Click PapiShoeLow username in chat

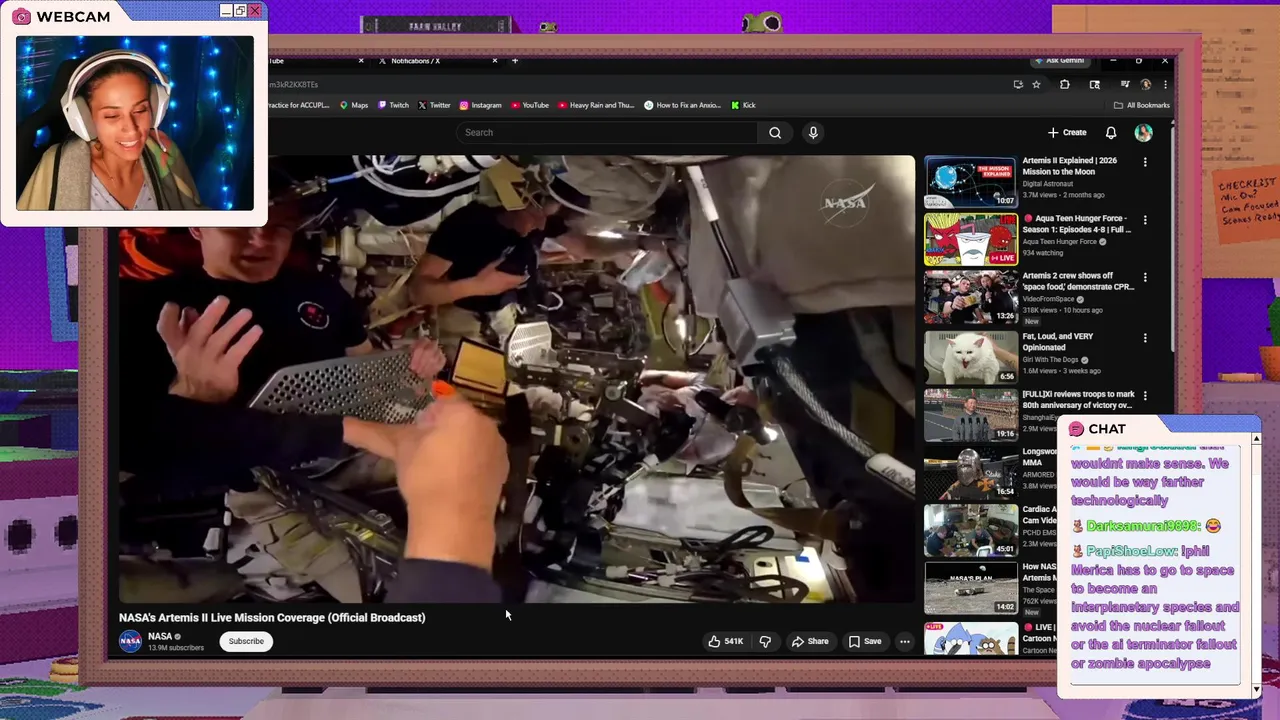coord(1131,551)
